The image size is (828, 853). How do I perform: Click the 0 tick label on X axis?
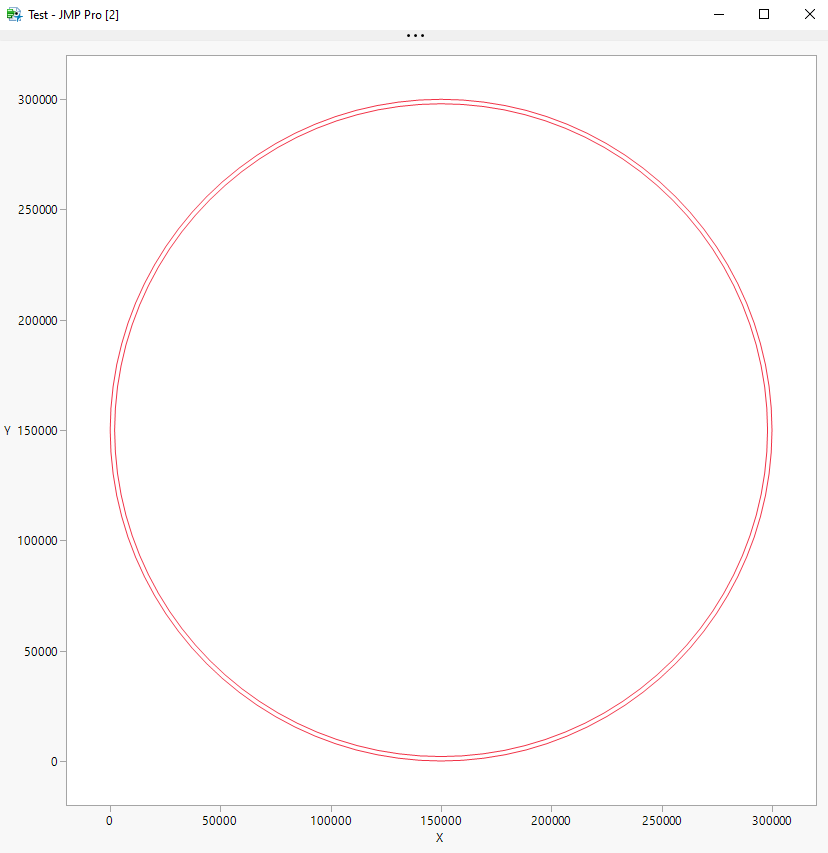[108, 819]
